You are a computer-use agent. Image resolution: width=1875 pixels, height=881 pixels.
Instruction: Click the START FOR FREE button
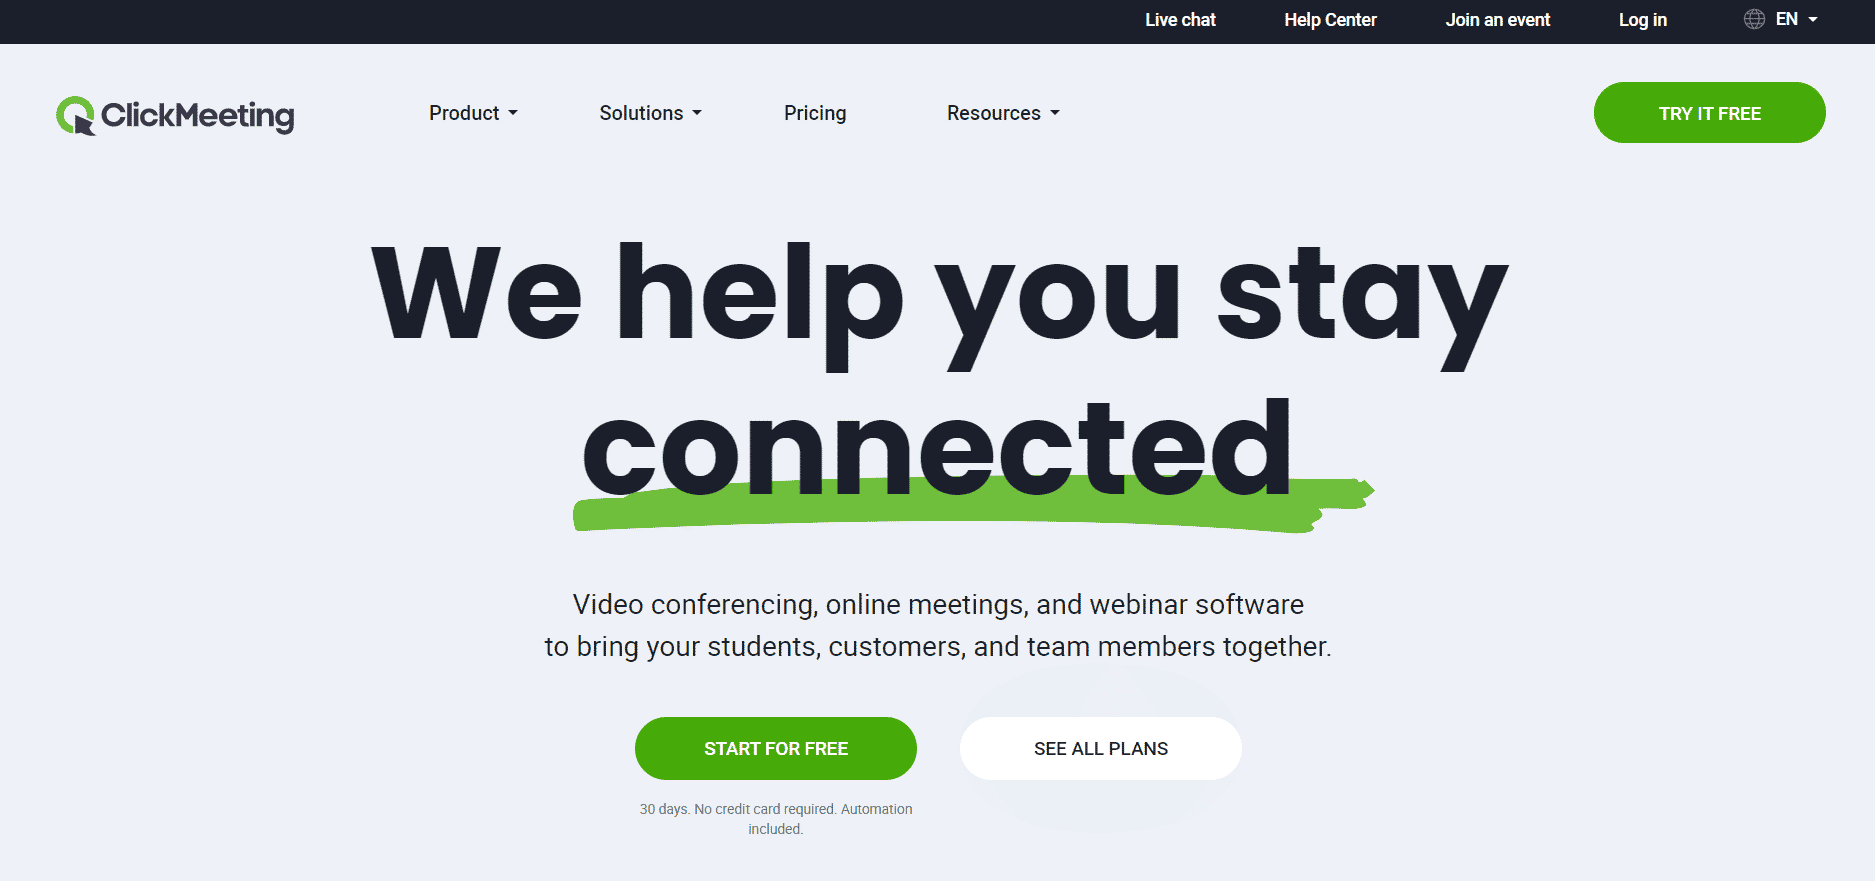click(x=776, y=748)
